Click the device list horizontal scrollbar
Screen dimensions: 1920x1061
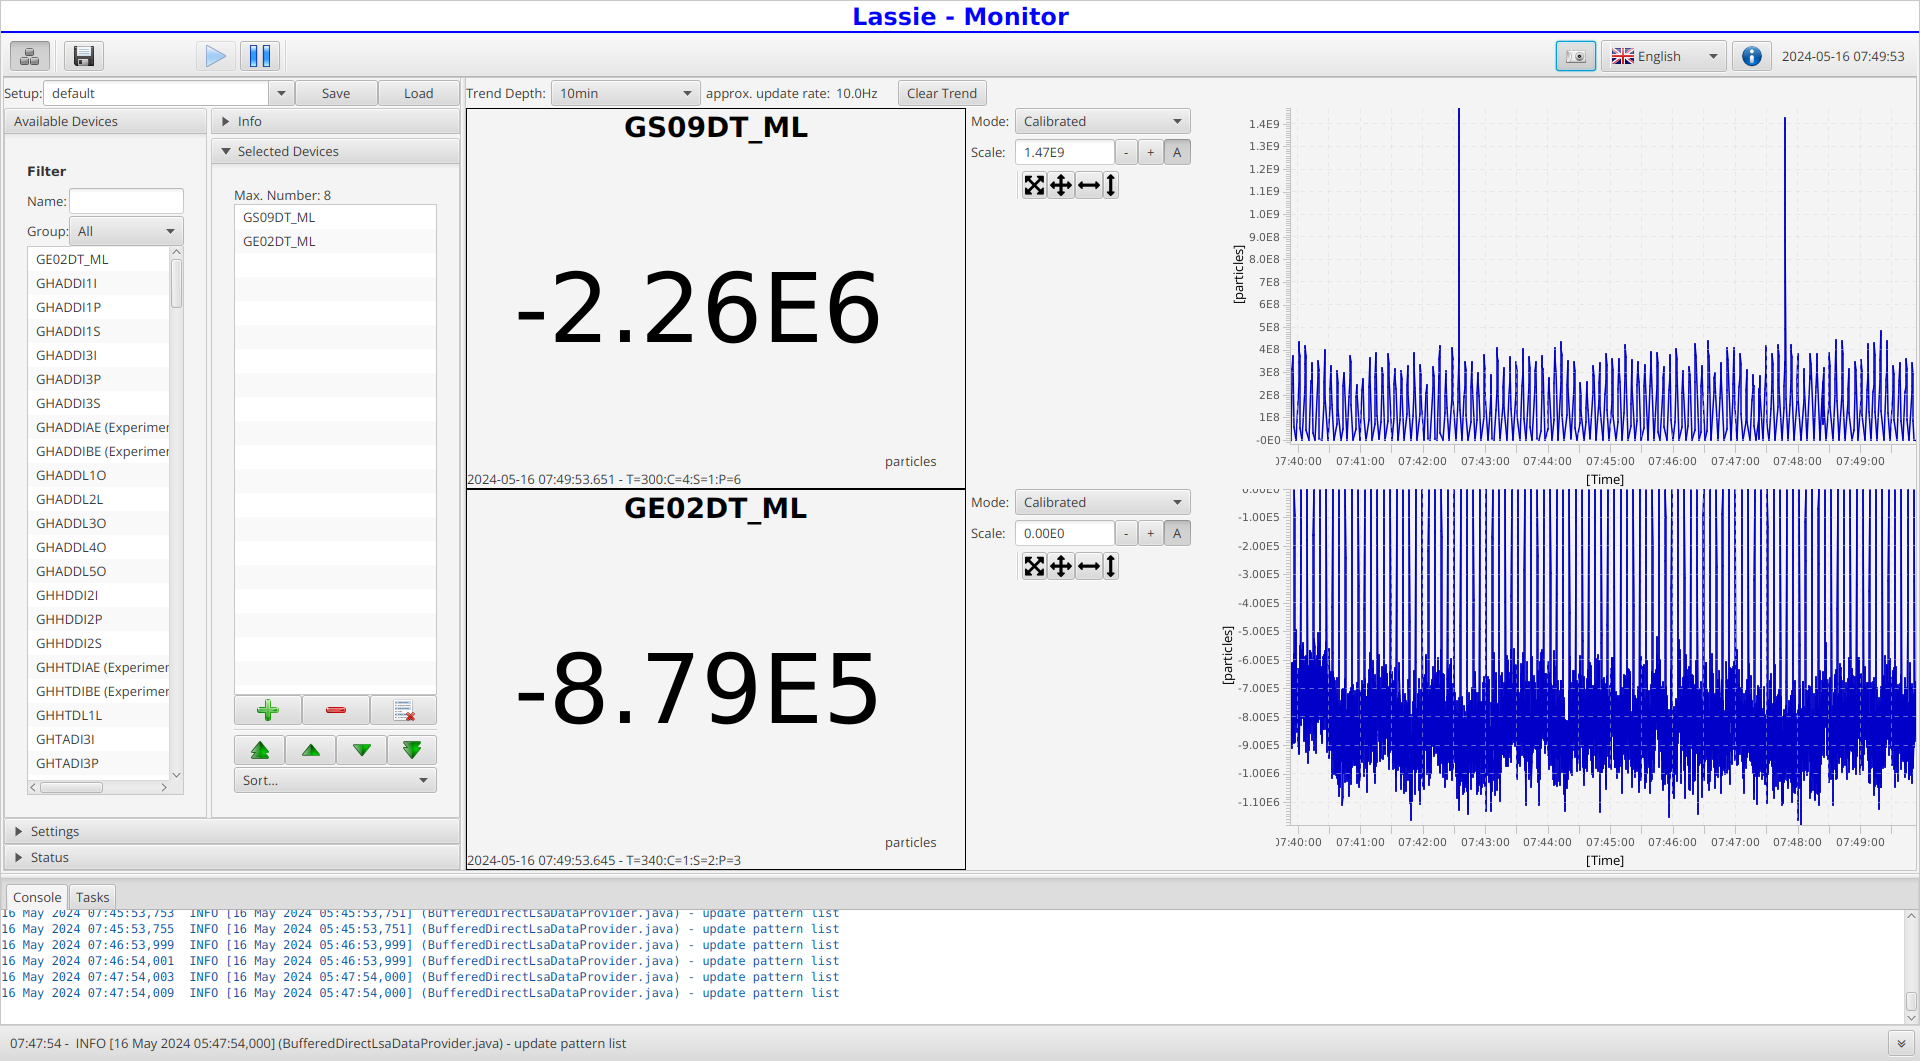pyautogui.click(x=99, y=787)
